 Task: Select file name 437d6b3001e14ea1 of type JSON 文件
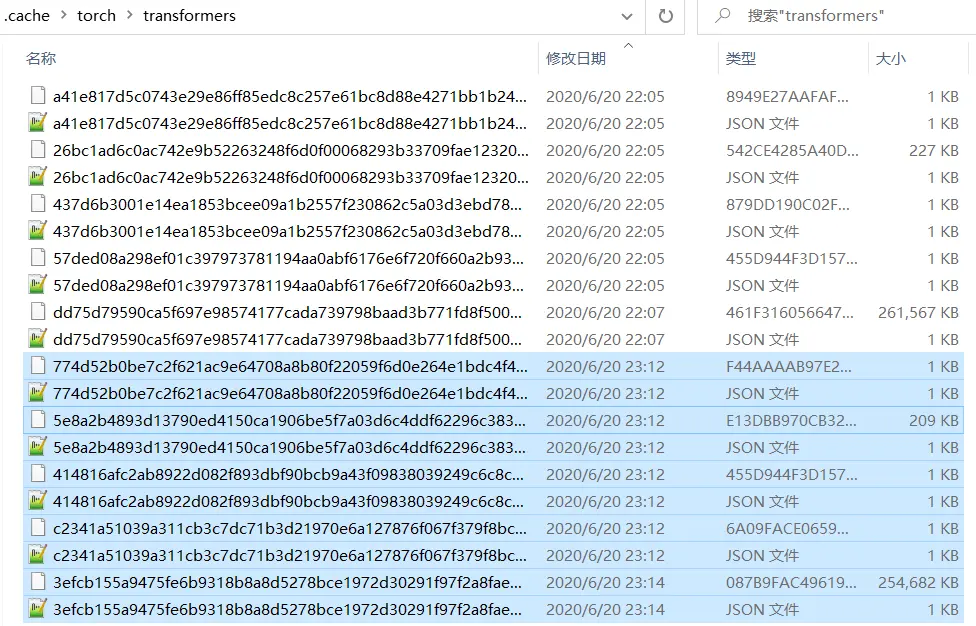point(288,231)
